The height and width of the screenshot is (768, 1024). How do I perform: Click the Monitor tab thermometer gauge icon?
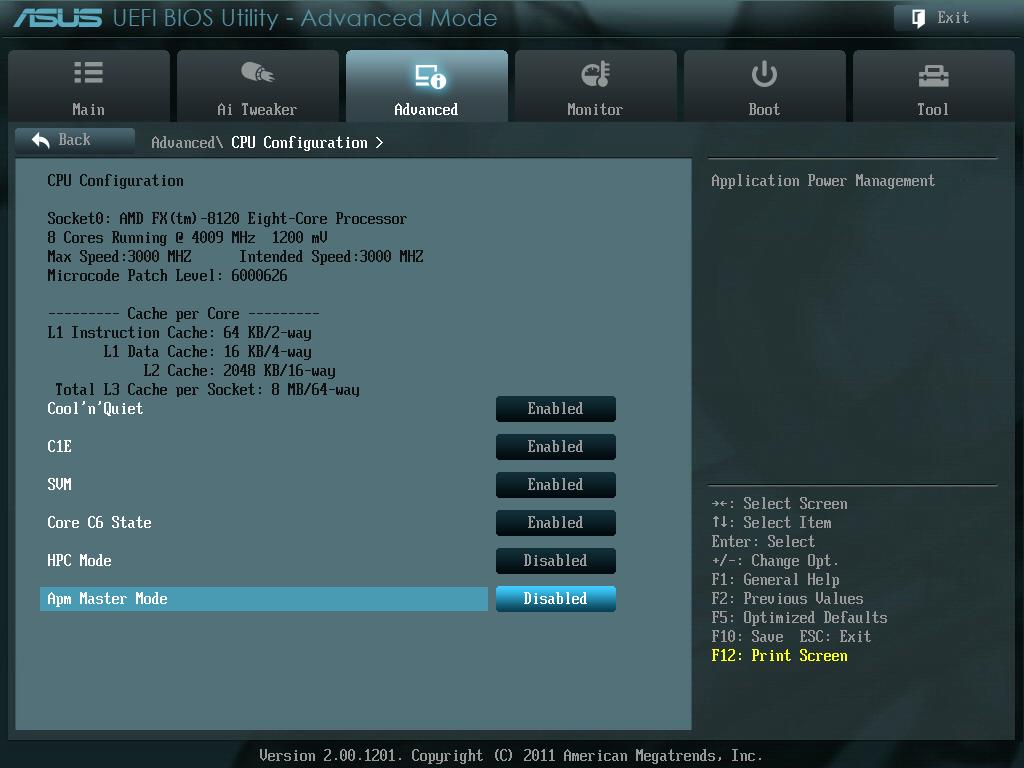(596, 74)
